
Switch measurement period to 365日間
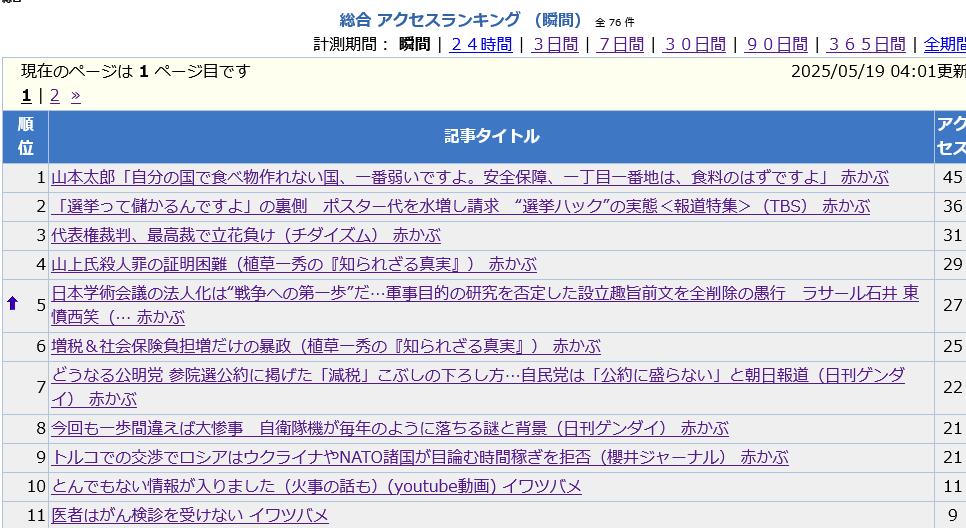tap(866, 44)
